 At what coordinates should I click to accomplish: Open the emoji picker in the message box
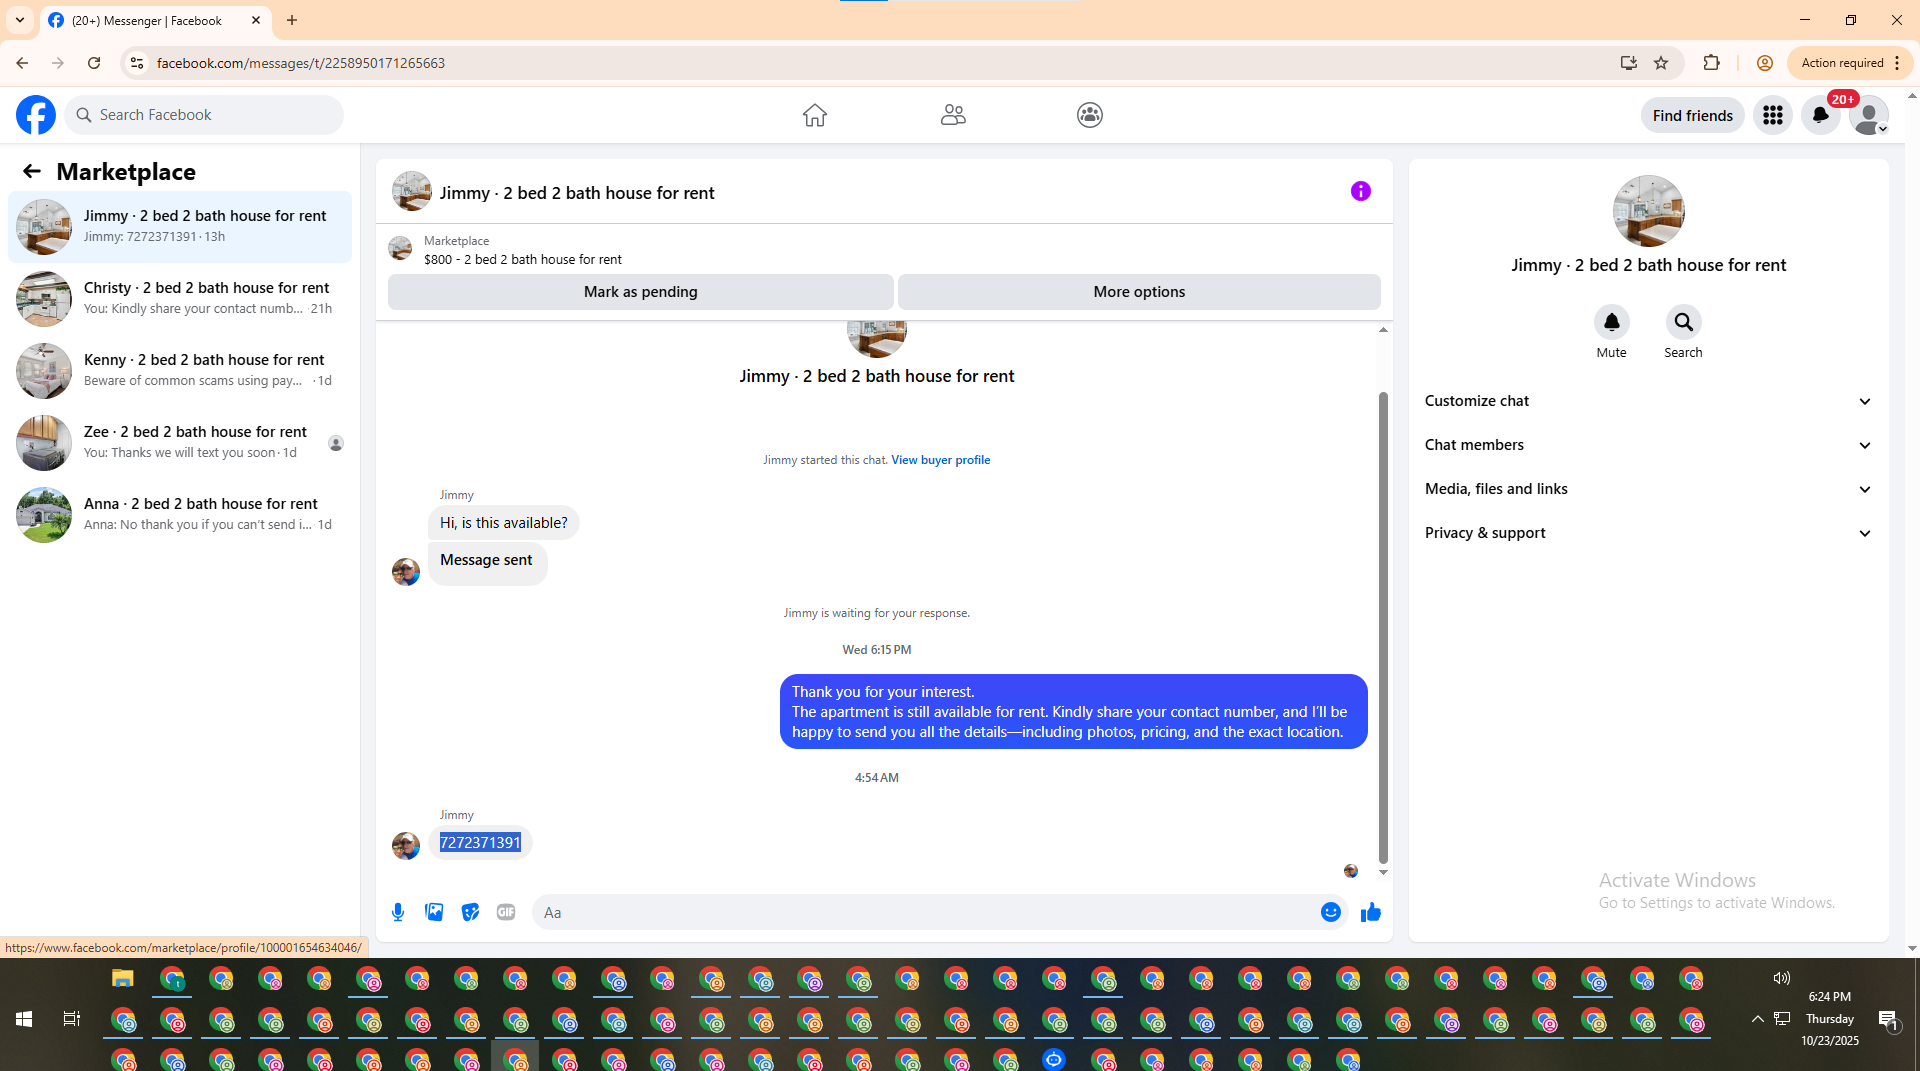point(1330,912)
